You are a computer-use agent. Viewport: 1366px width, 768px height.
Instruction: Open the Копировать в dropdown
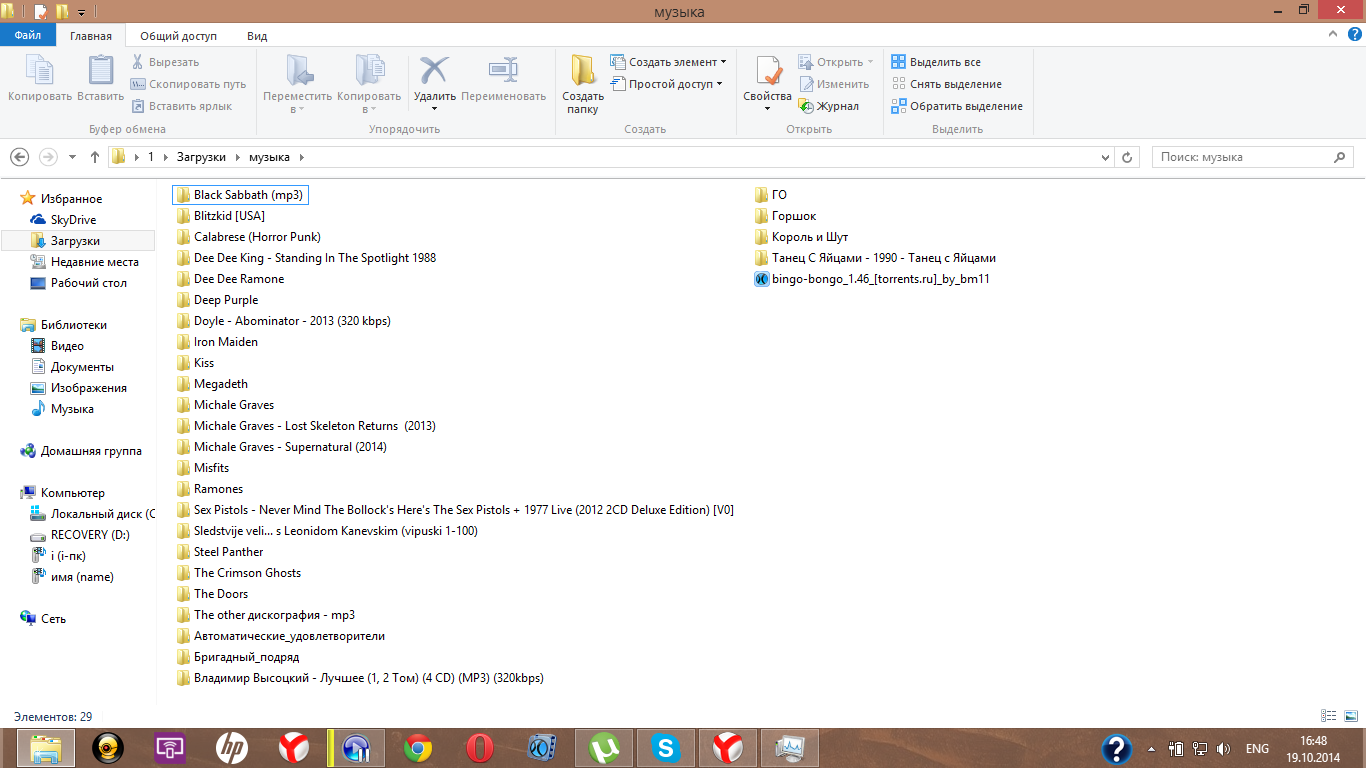(369, 84)
